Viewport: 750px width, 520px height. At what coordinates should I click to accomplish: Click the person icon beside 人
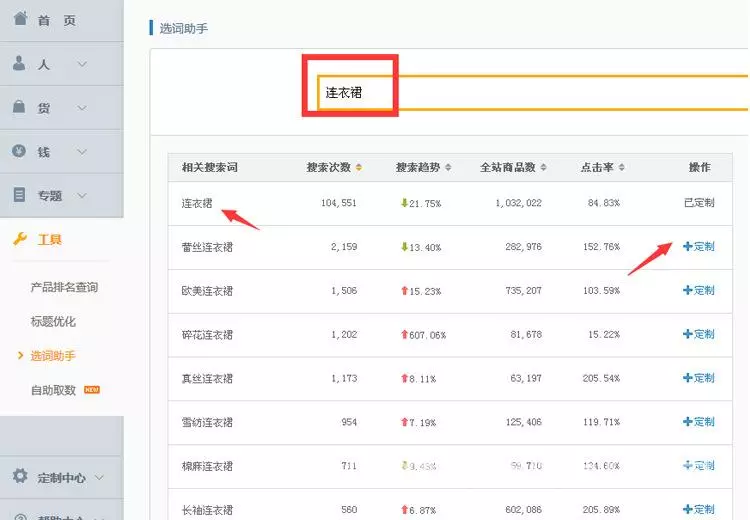(19, 63)
